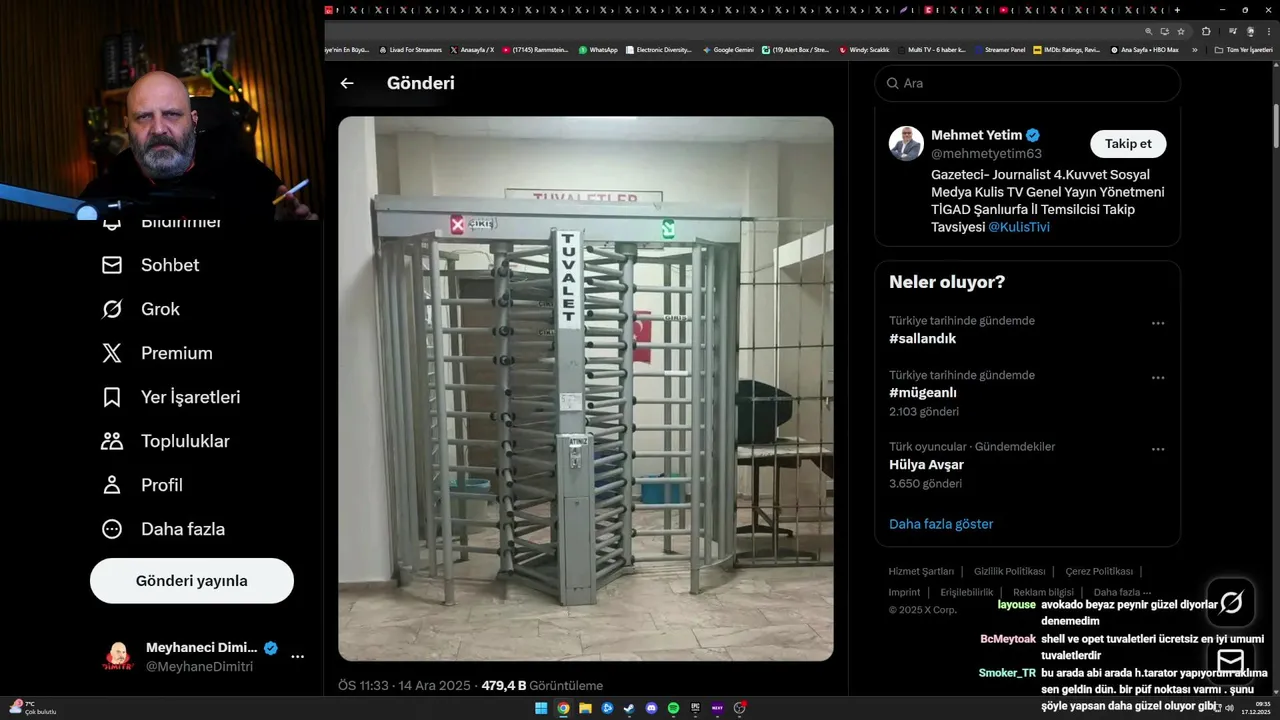1280x720 pixels.
Task: Open Chrome extensions puzzle icon
Action: pos(1206,31)
